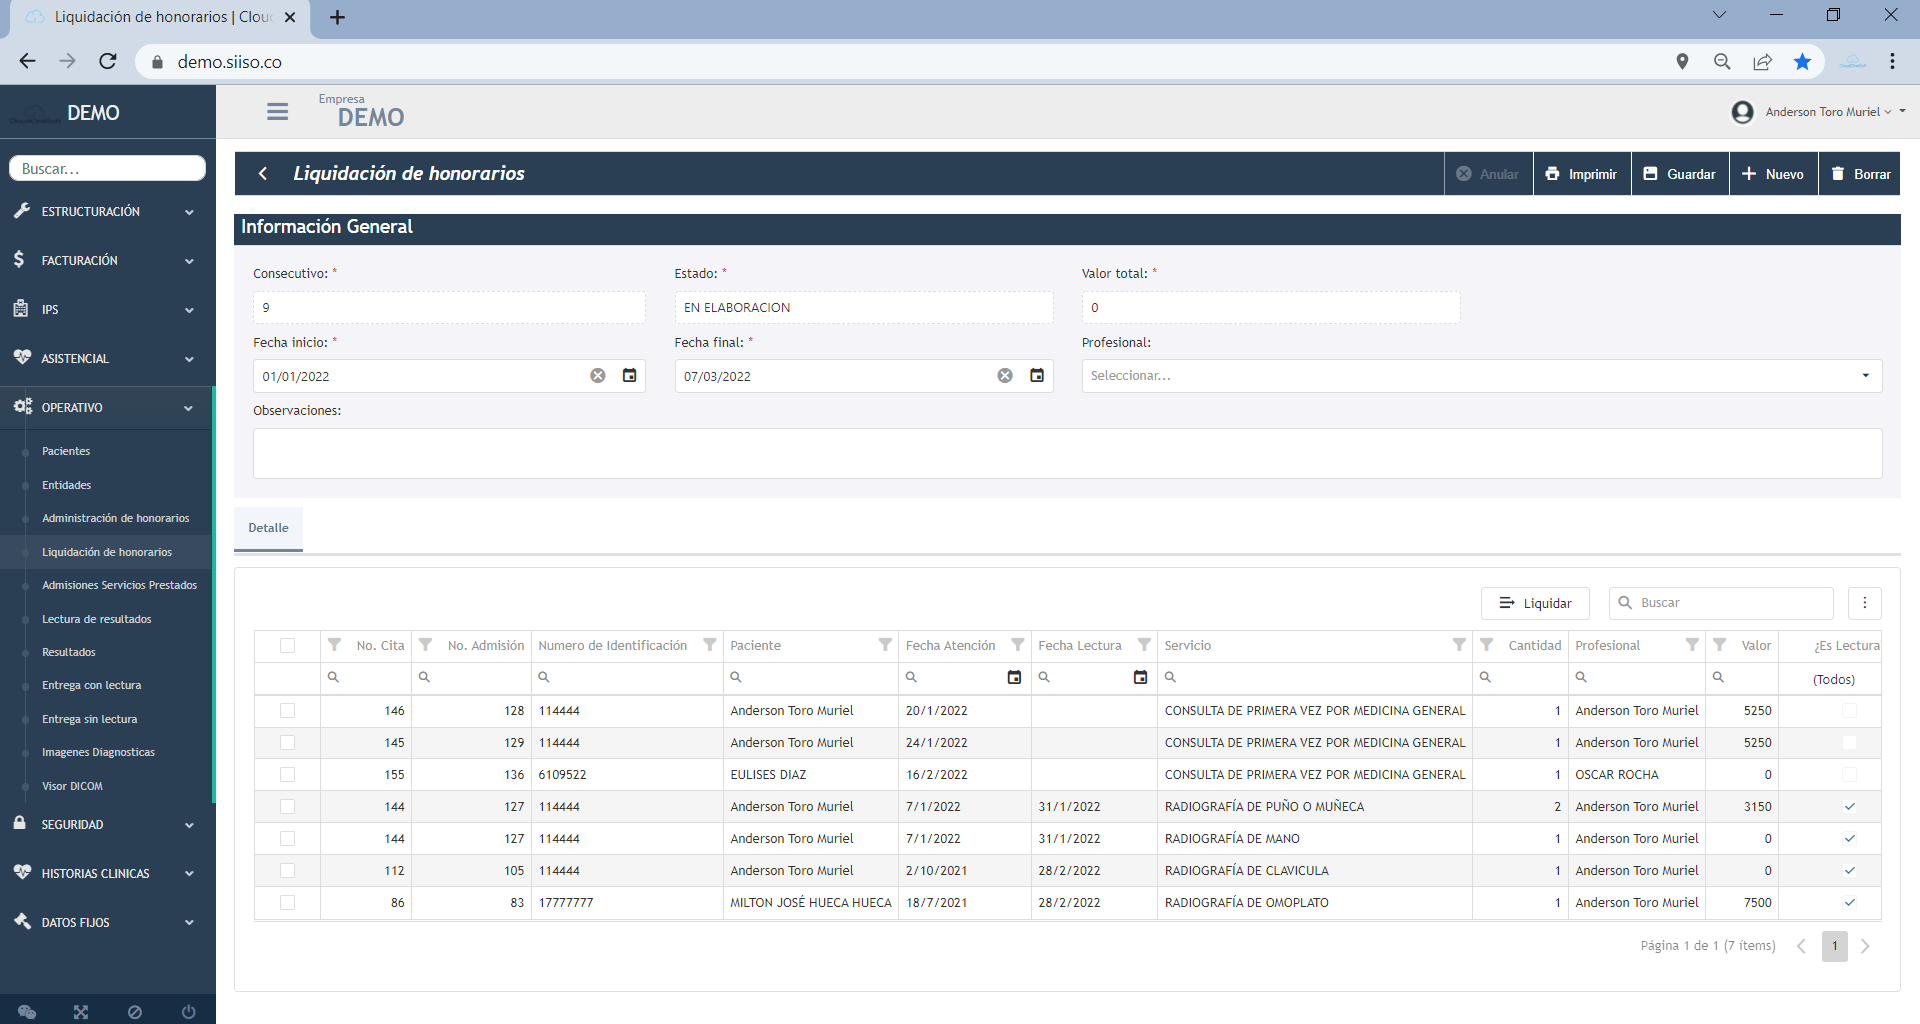Image resolution: width=1920 pixels, height=1024 pixels.
Task: Open the hamburger sidebar menu
Action: (x=277, y=112)
